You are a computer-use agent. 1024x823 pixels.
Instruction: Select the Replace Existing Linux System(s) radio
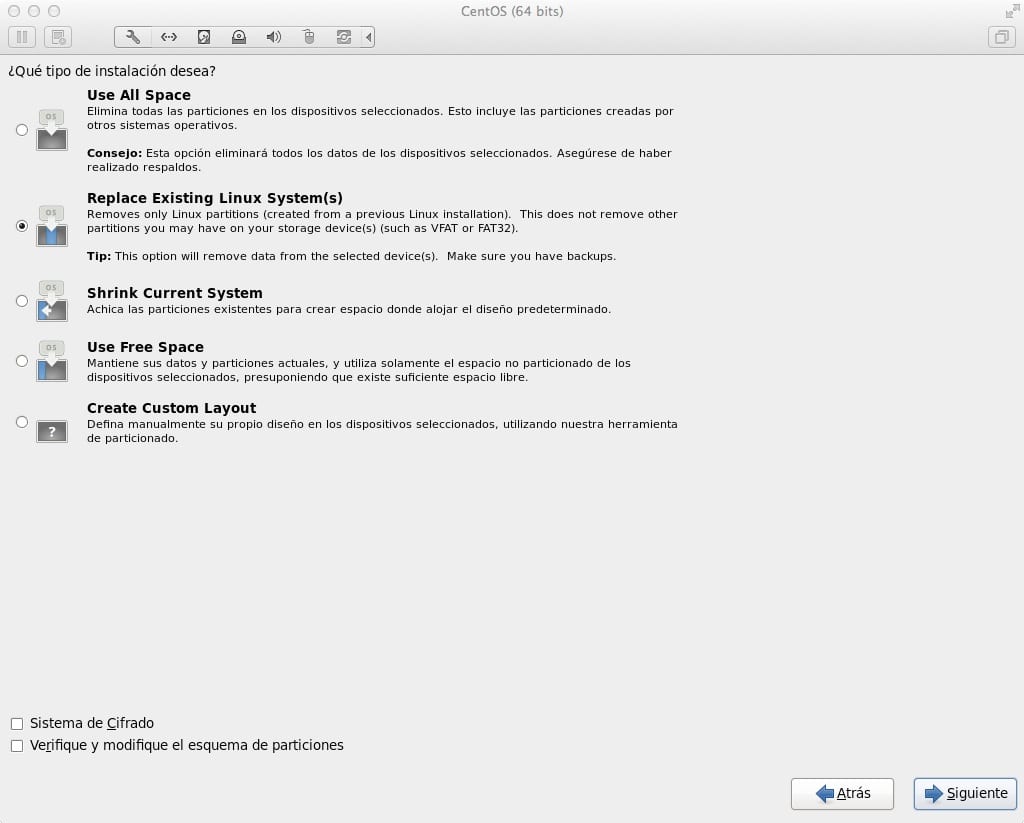(x=22, y=226)
